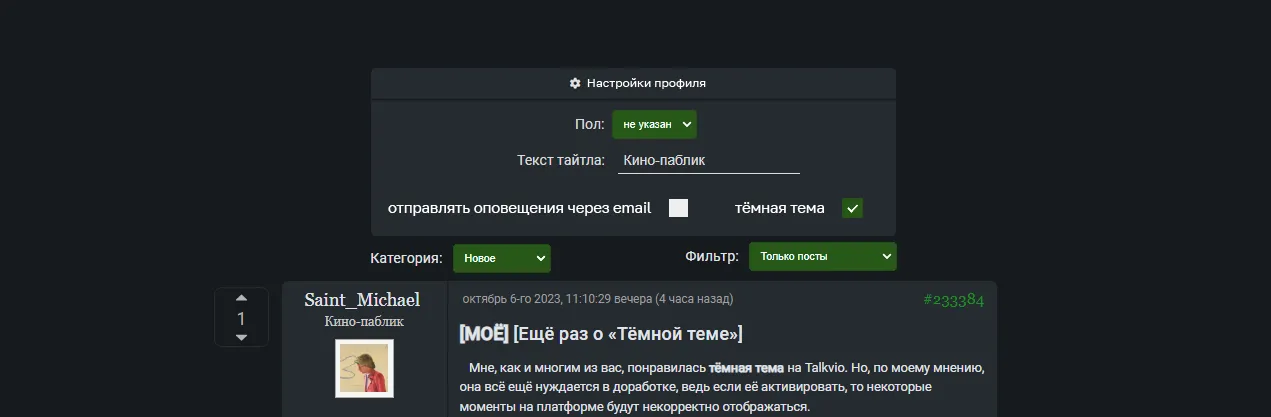Open the Пол dropdown set to не указан
The width and height of the screenshot is (1271, 417).
coord(654,124)
